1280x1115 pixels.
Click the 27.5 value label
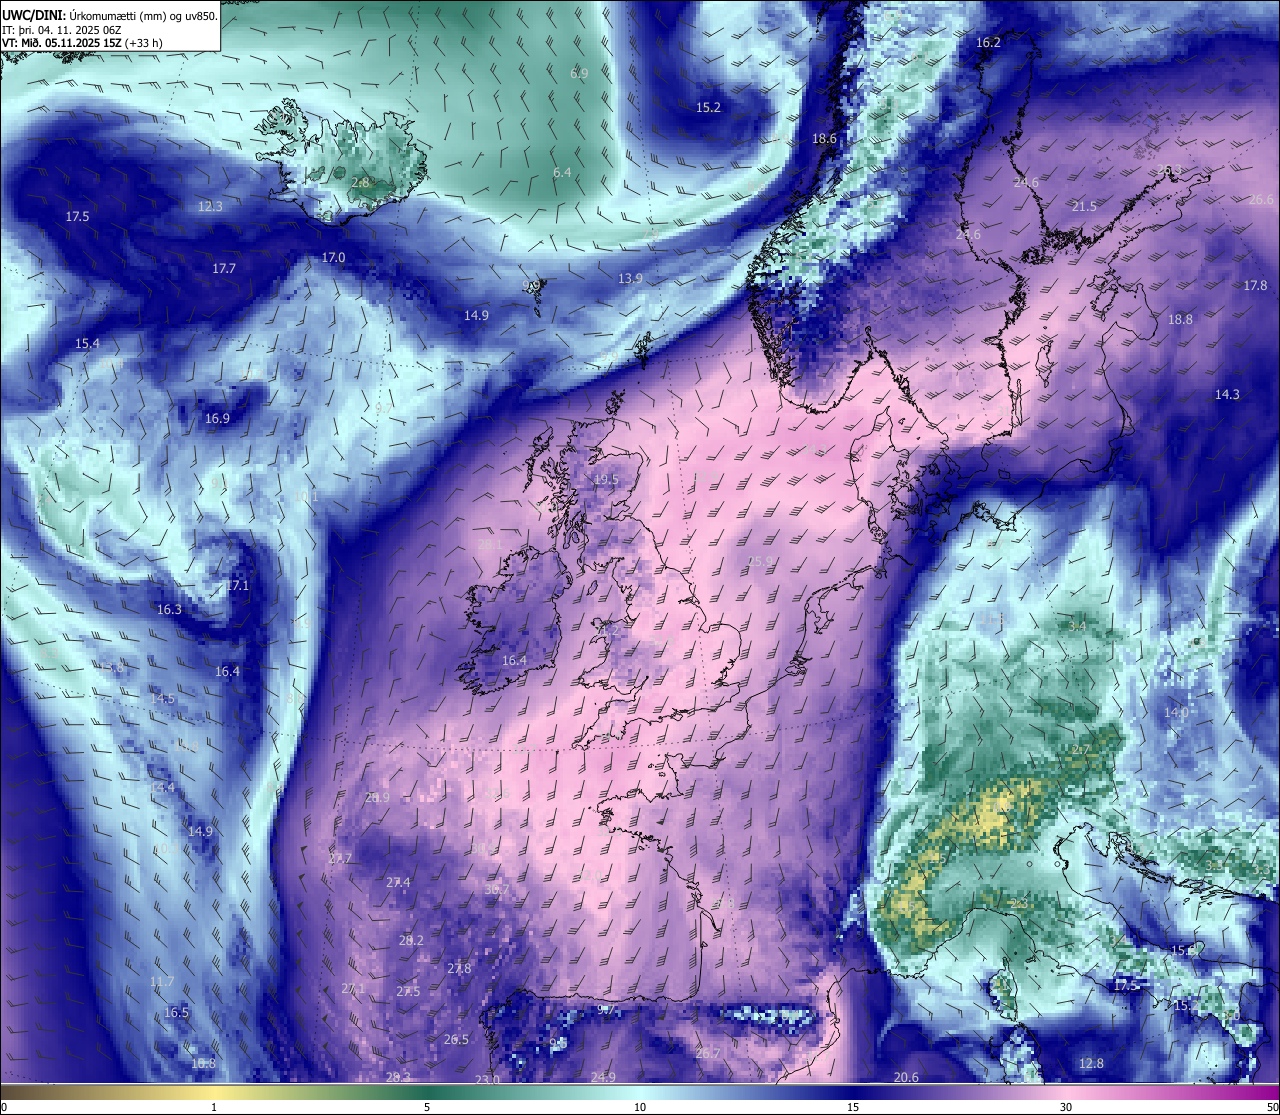tap(408, 991)
